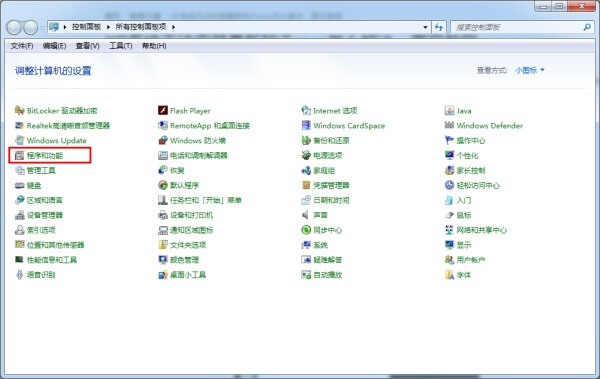Open the Windows 防火墙 icon
Image resolution: width=600 pixels, height=379 pixels.
[x=163, y=140]
